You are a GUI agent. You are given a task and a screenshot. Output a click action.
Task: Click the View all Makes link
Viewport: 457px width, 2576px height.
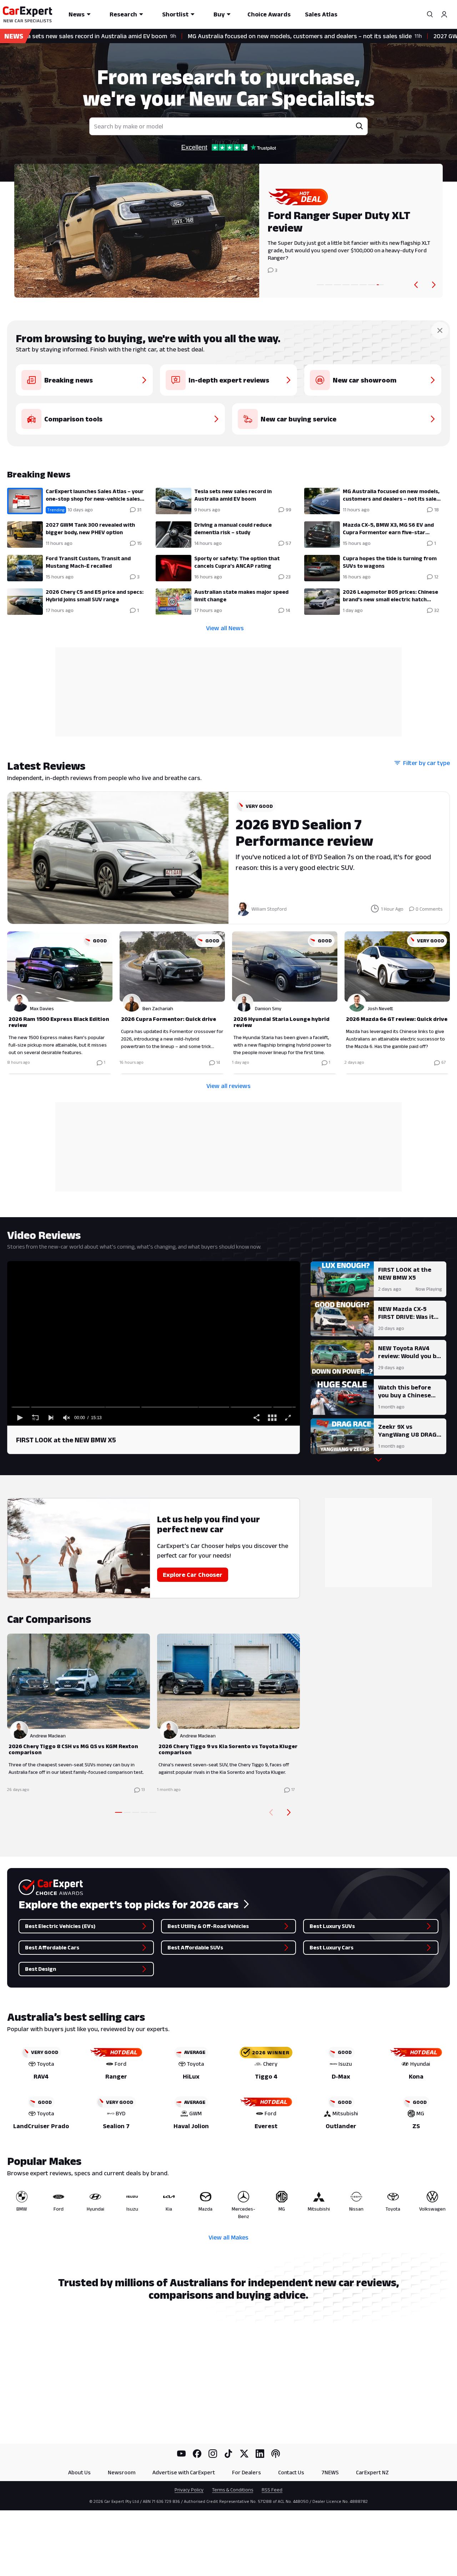228,2237
